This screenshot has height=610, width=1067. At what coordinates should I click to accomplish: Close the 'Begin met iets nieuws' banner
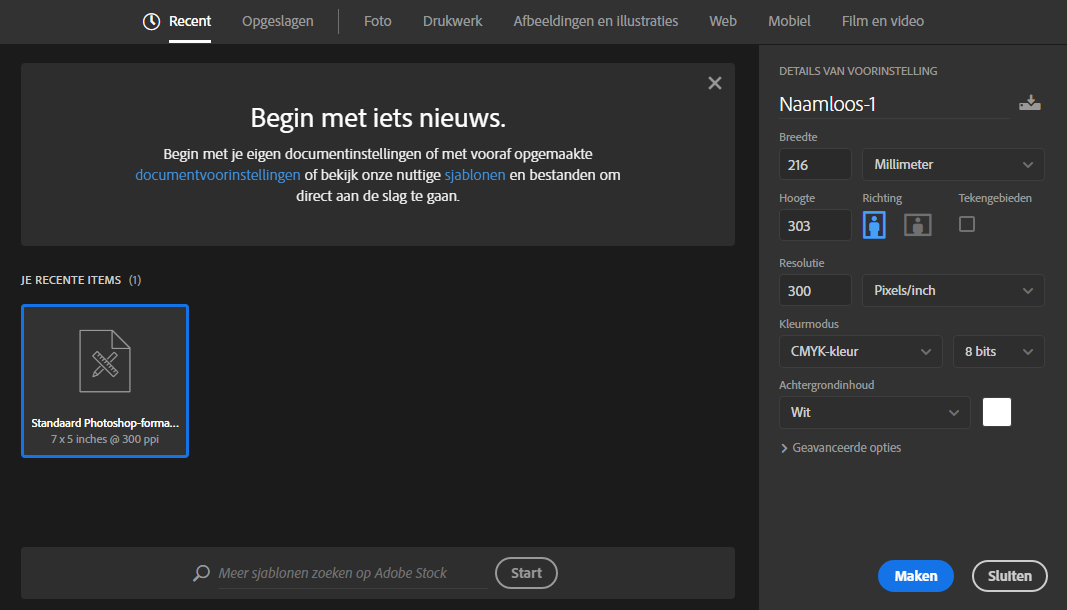click(714, 84)
